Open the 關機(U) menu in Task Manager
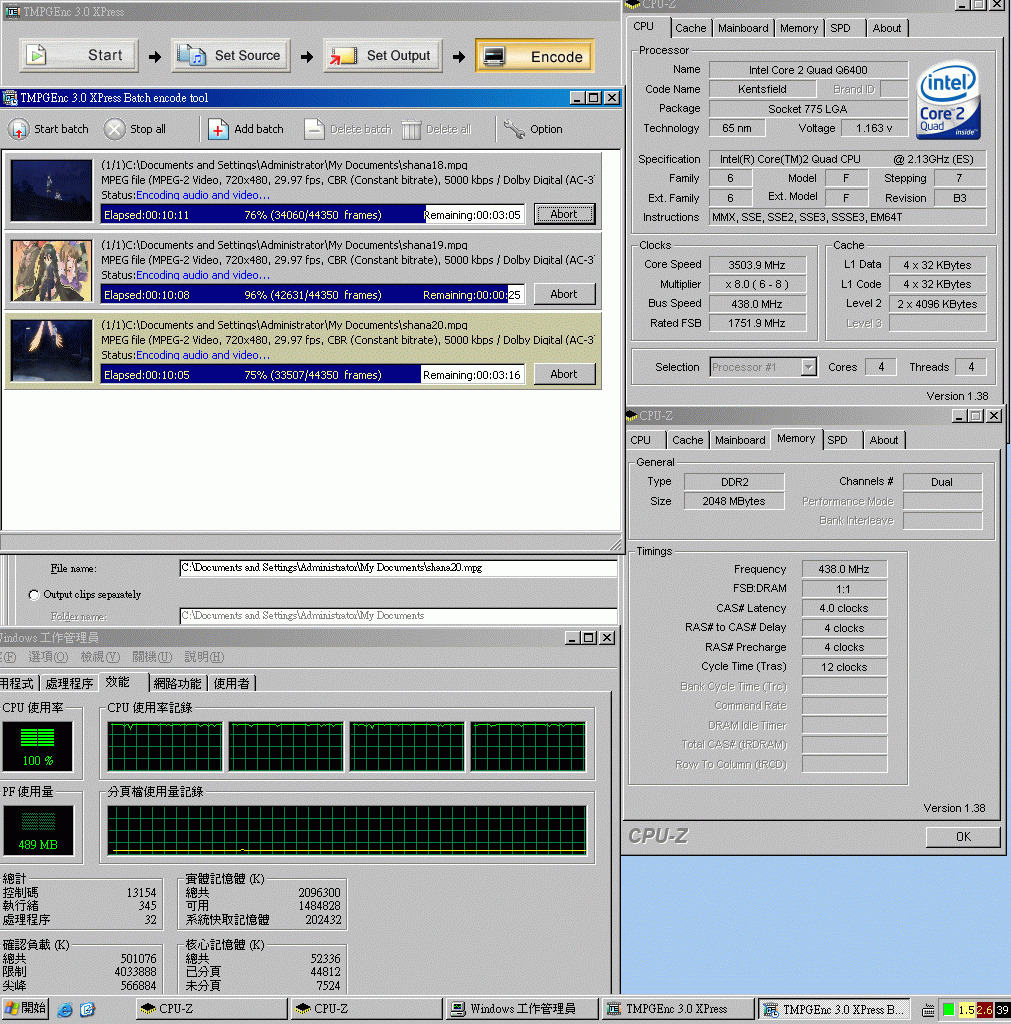The height and width of the screenshot is (1024, 1011). point(152,657)
